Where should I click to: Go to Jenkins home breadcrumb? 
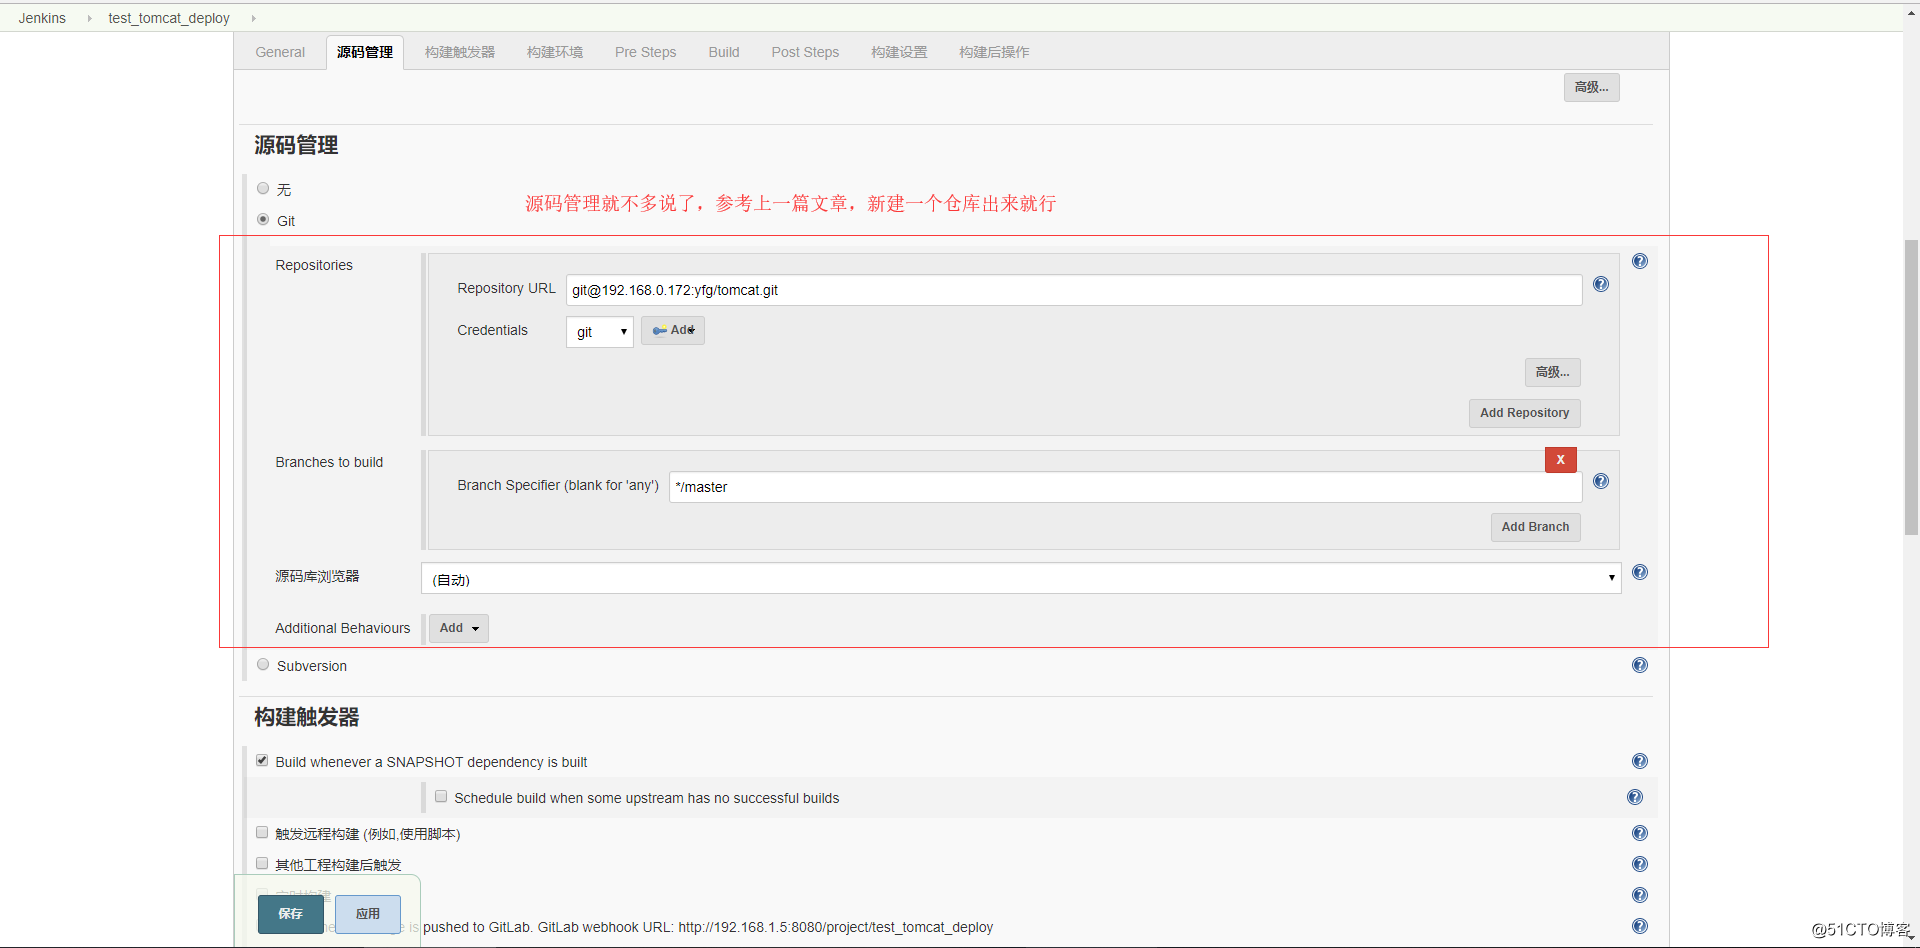click(42, 18)
